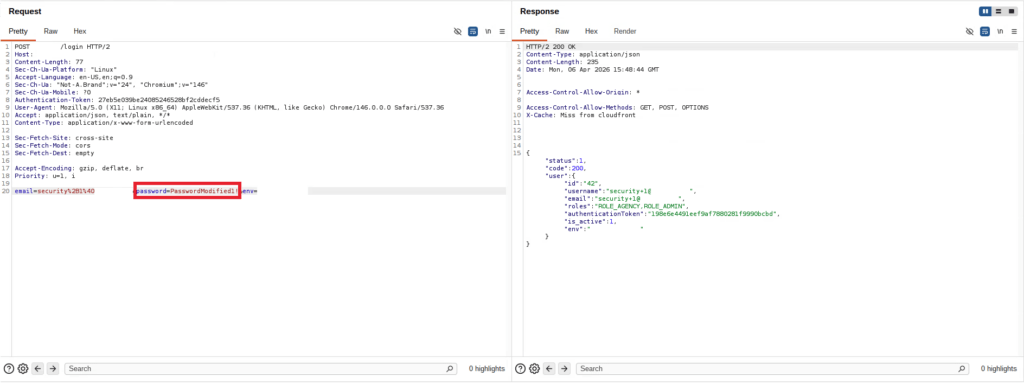Switch Response panel to Raw tab
Image resolution: width=1024 pixels, height=383 pixels.
562,31
